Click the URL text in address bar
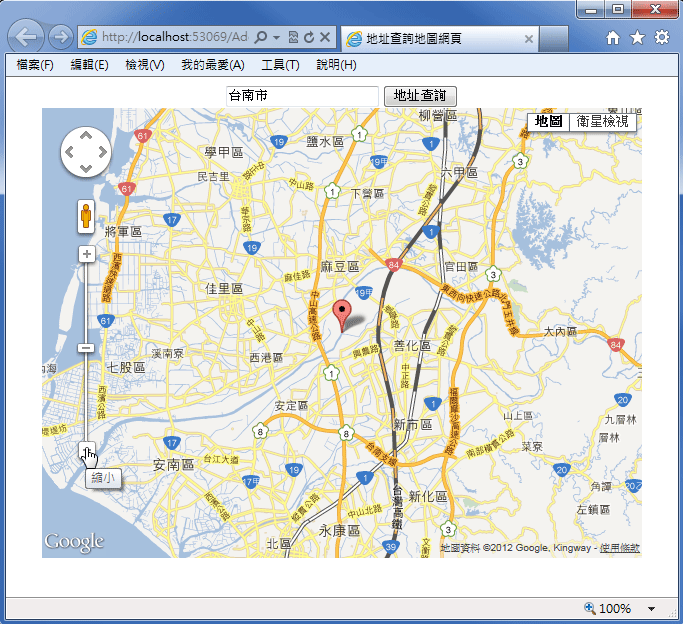The image size is (683, 624). click(x=175, y=37)
